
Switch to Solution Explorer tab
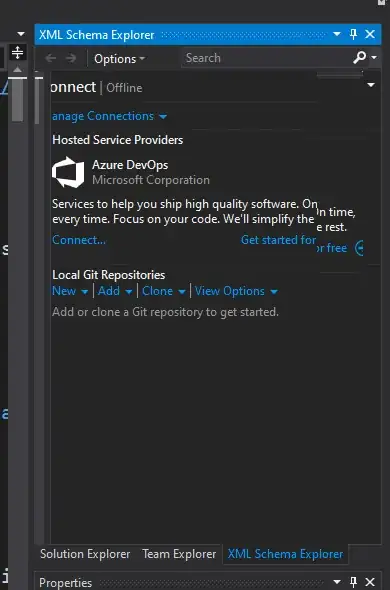tap(85, 554)
